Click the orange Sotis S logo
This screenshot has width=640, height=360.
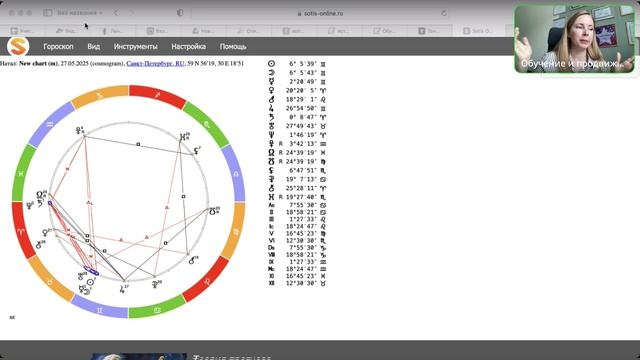18,47
